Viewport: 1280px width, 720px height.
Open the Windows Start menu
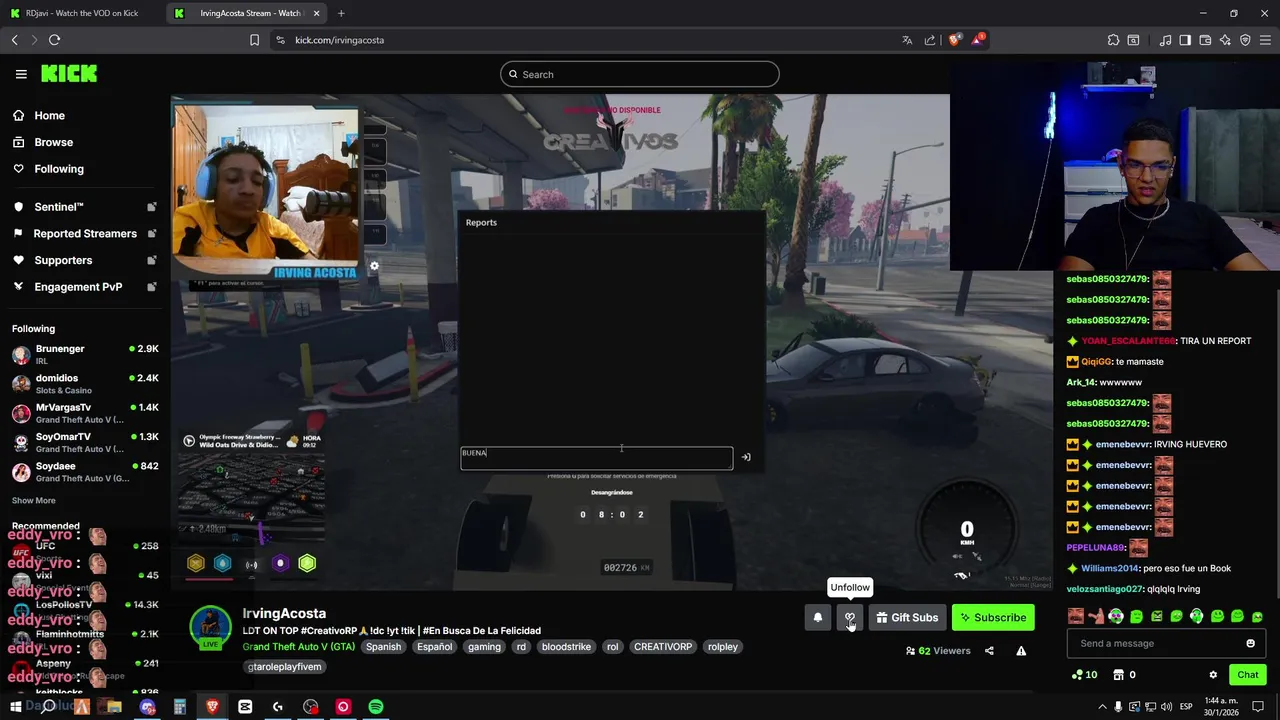point(17,707)
